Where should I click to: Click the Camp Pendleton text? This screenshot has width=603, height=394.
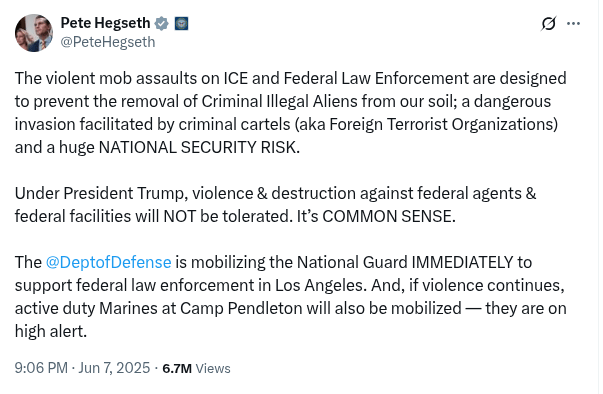coord(241,309)
